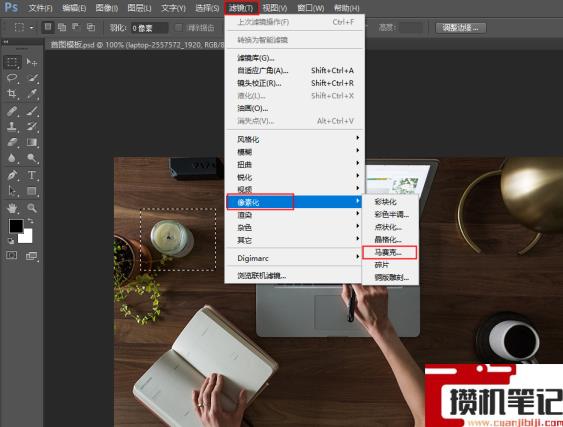Select the Horizontal Type tool
Screen dimensions: 563x427
(32, 175)
